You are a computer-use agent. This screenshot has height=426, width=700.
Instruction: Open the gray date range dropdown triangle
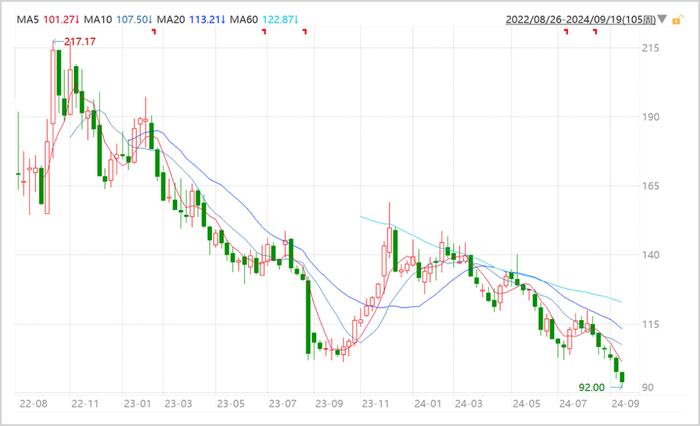click(662, 19)
